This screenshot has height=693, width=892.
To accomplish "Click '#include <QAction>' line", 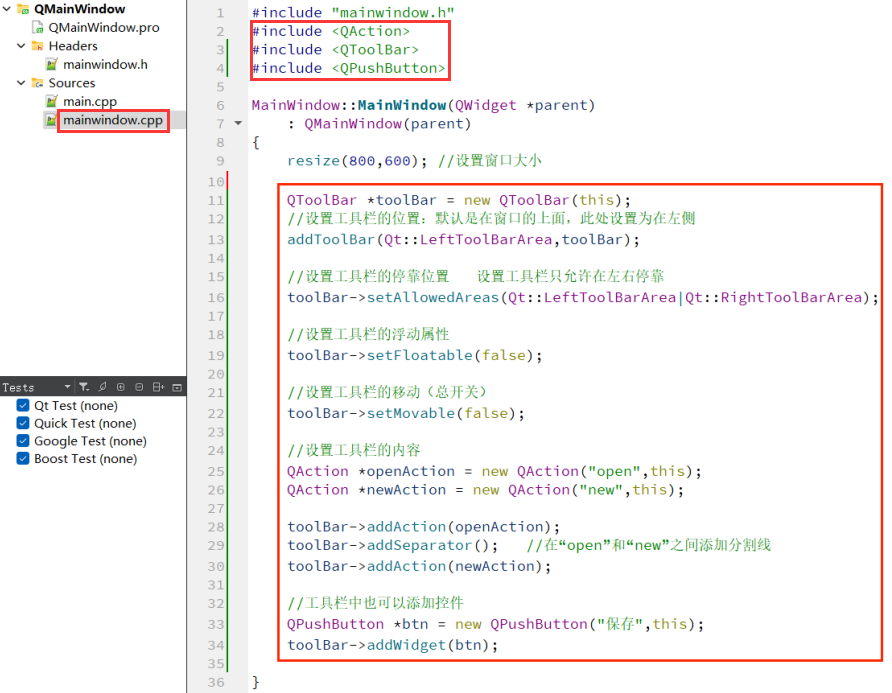I will (x=331, y=31).
